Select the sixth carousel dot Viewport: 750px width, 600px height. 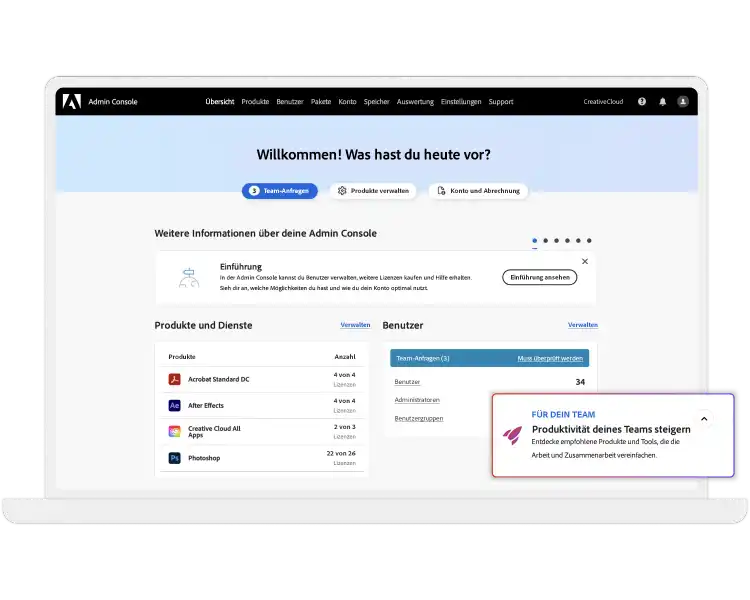(589, 241)
